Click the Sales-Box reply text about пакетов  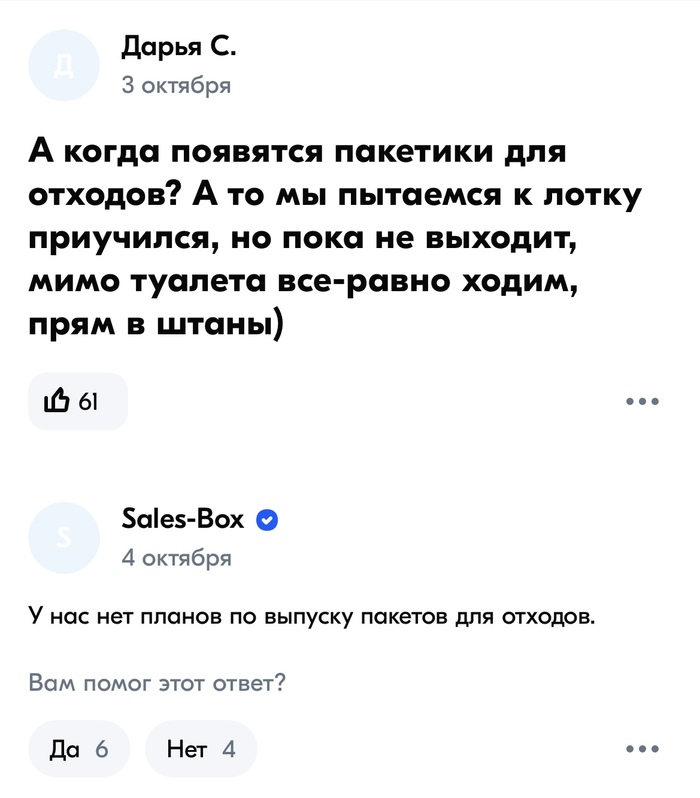(x=312, y=617)
